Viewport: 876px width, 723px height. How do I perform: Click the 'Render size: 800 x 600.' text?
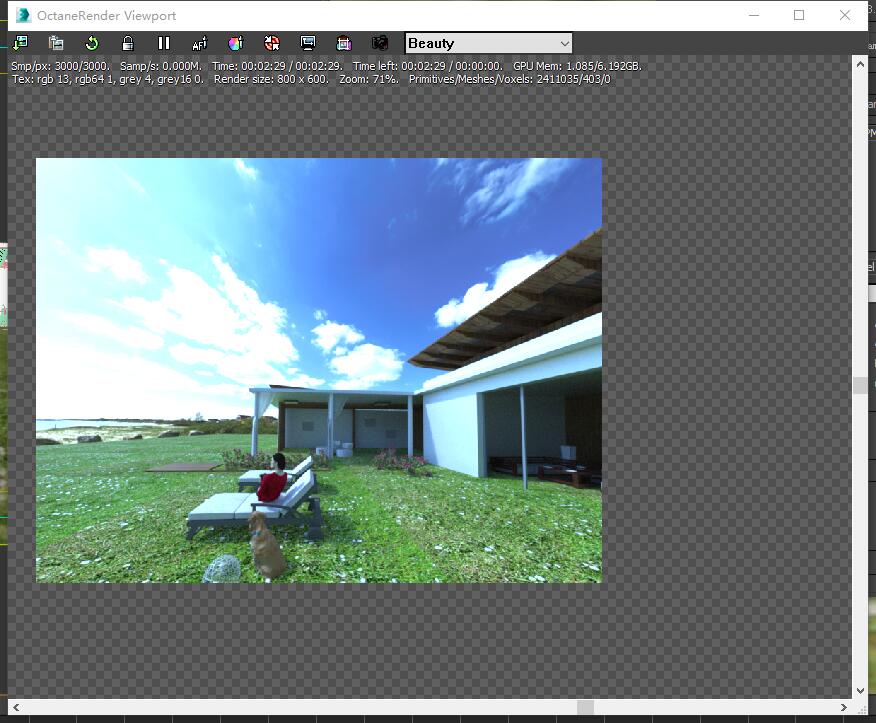[x=272, y=79]
